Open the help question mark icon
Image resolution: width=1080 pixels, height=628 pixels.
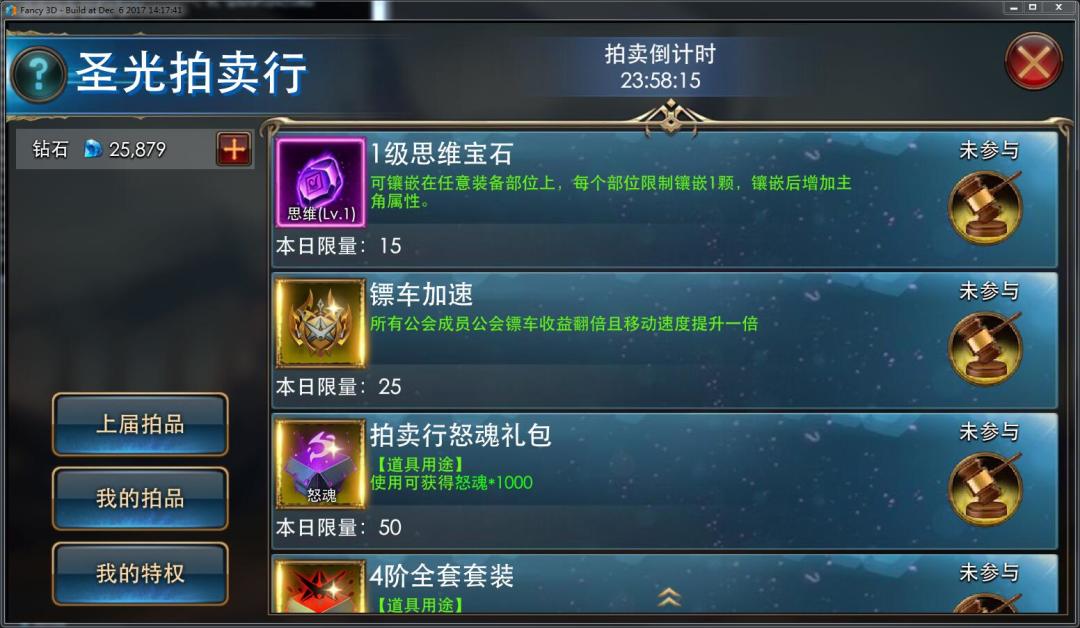(39, 74)
